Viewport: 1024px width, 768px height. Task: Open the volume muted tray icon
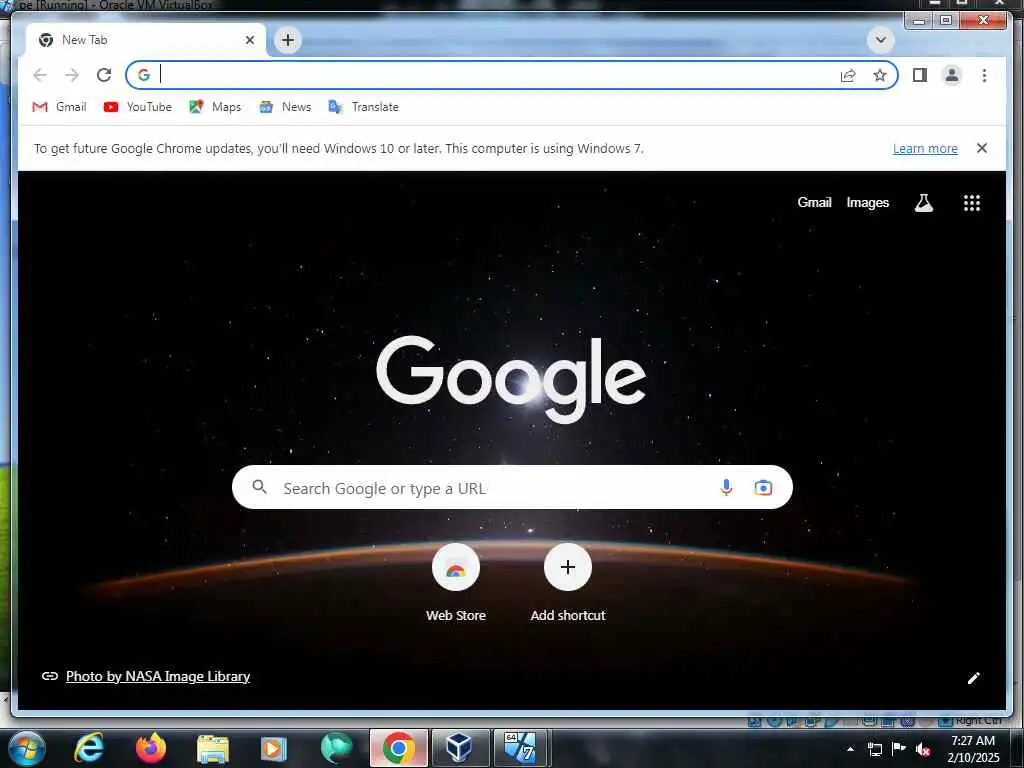(x=923, y=749)
